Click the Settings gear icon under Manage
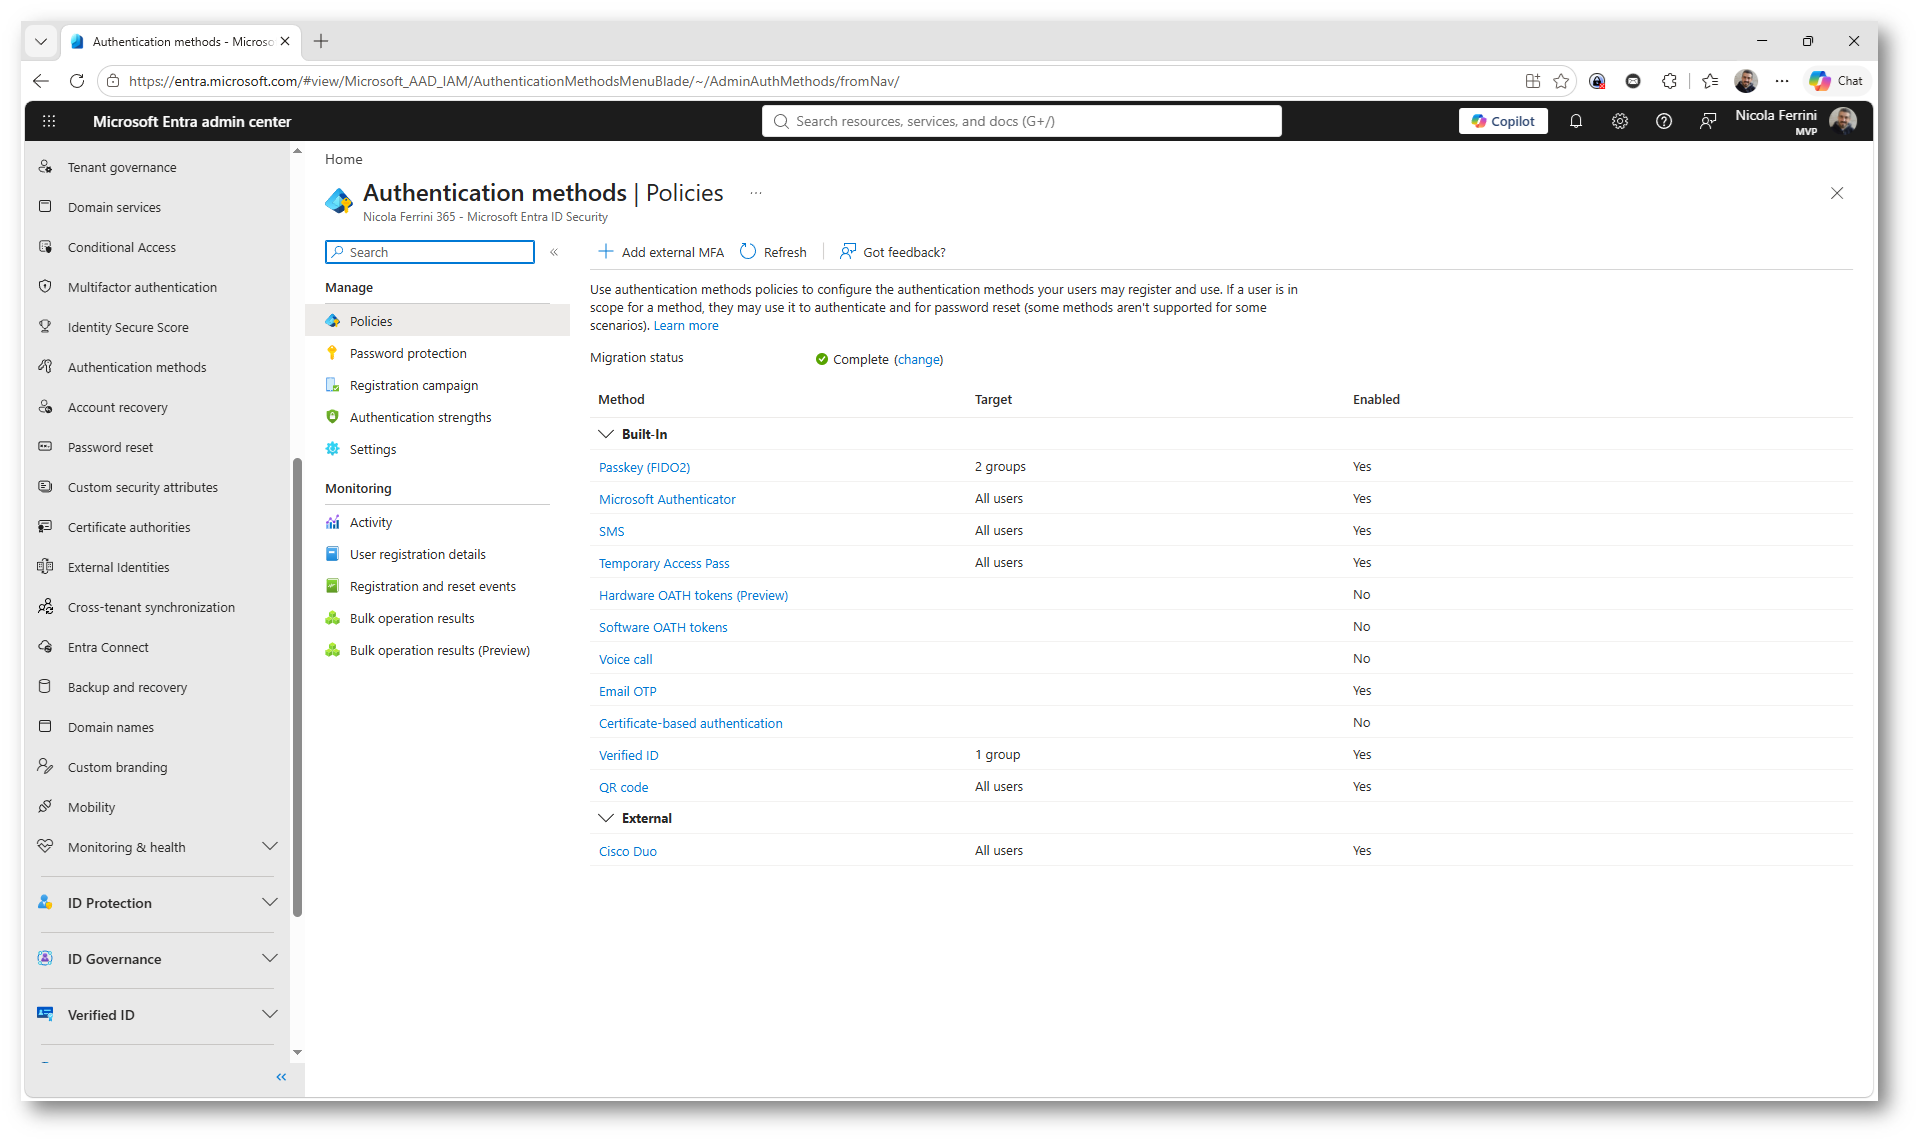Screen dimensions: 1920x1143 [333, 449]
